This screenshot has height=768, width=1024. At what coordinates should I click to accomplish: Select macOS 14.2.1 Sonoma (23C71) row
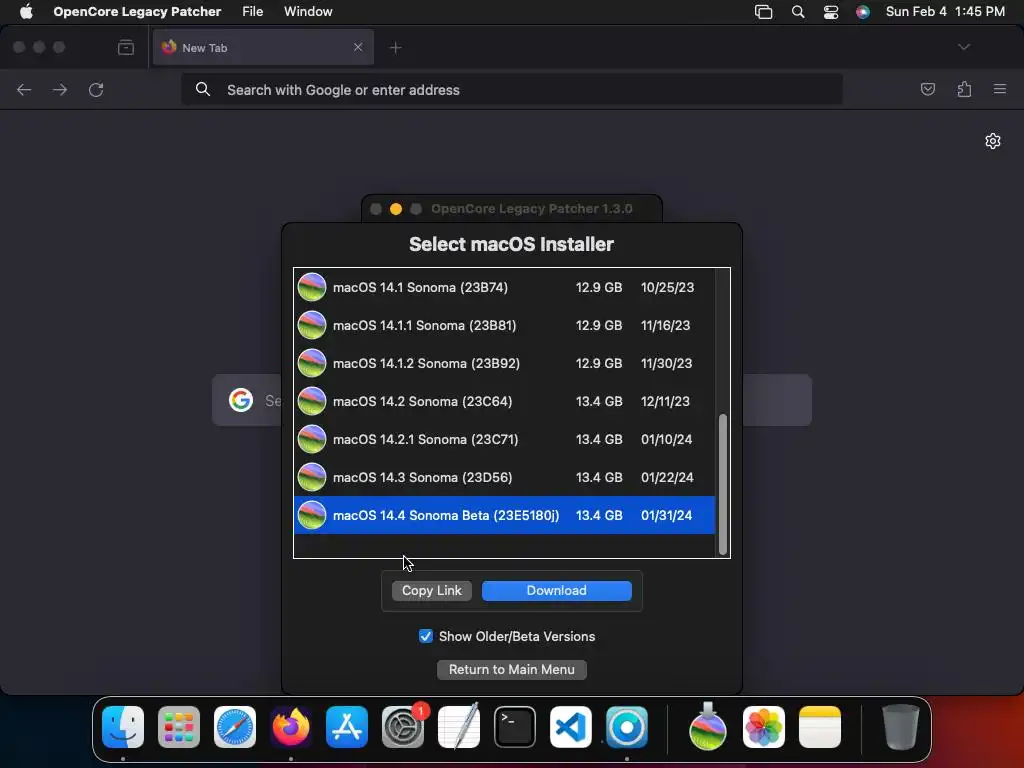[504, 439]
